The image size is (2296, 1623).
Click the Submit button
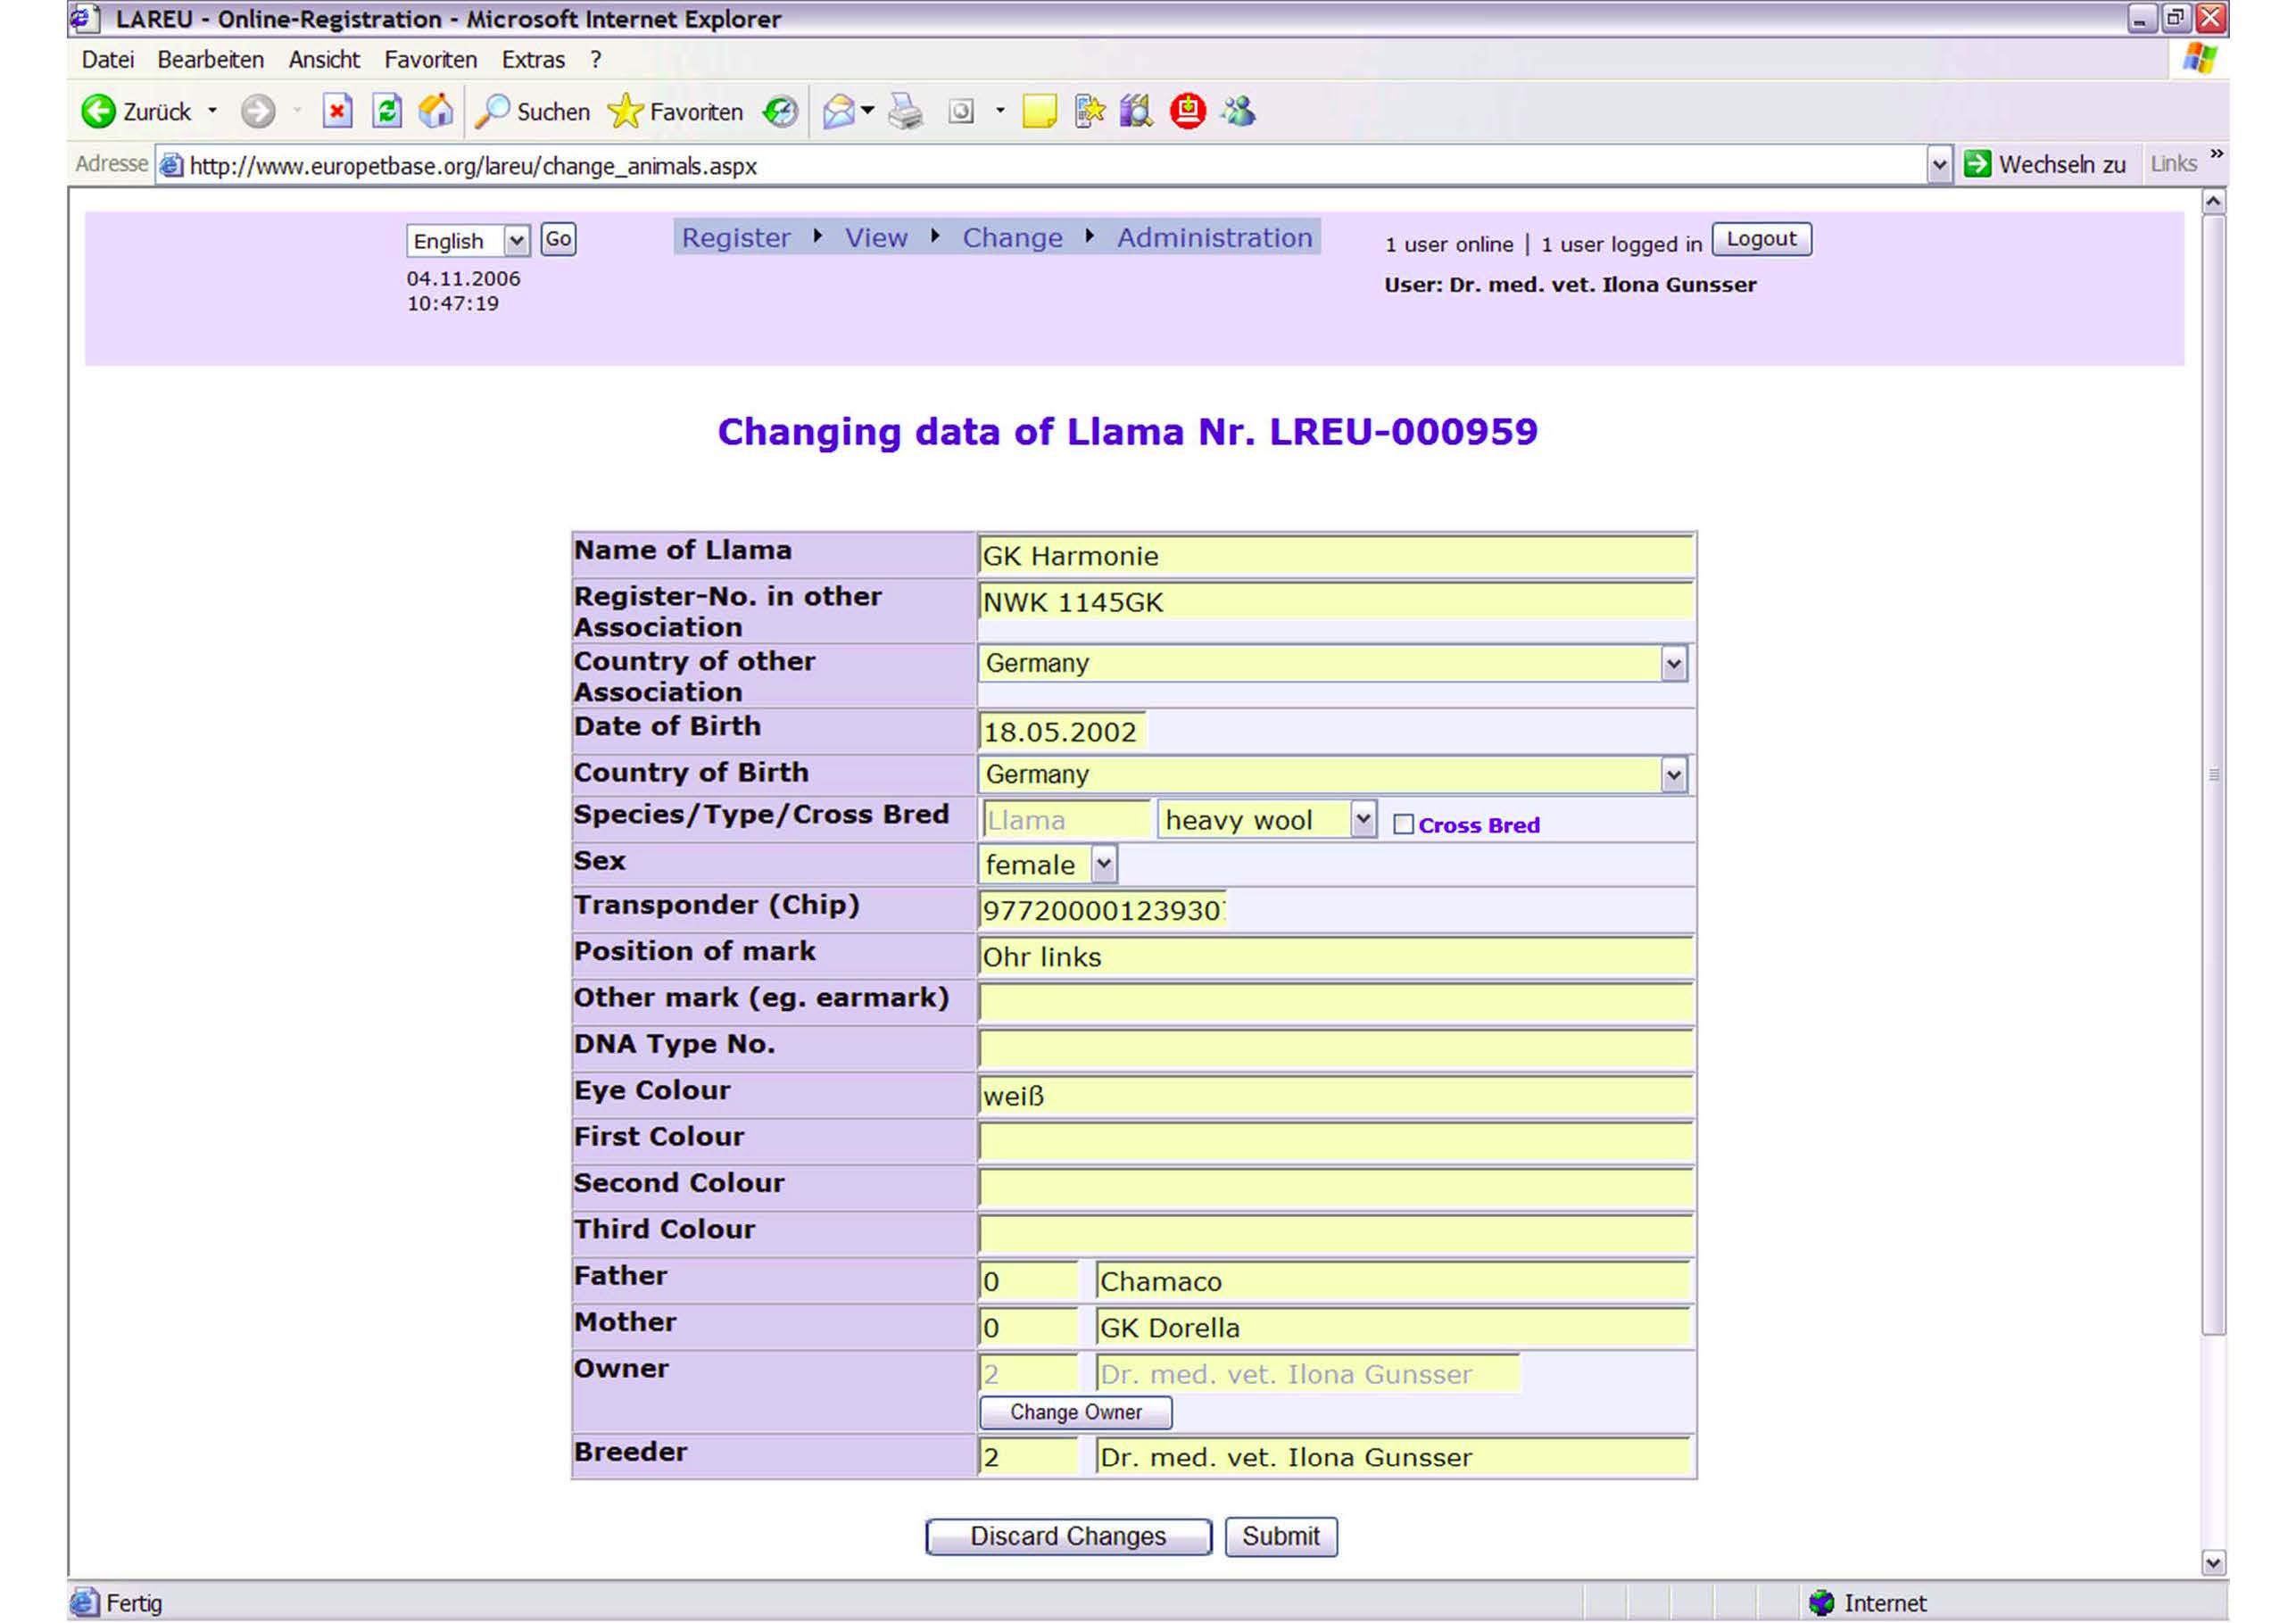pos(1280,1536)
